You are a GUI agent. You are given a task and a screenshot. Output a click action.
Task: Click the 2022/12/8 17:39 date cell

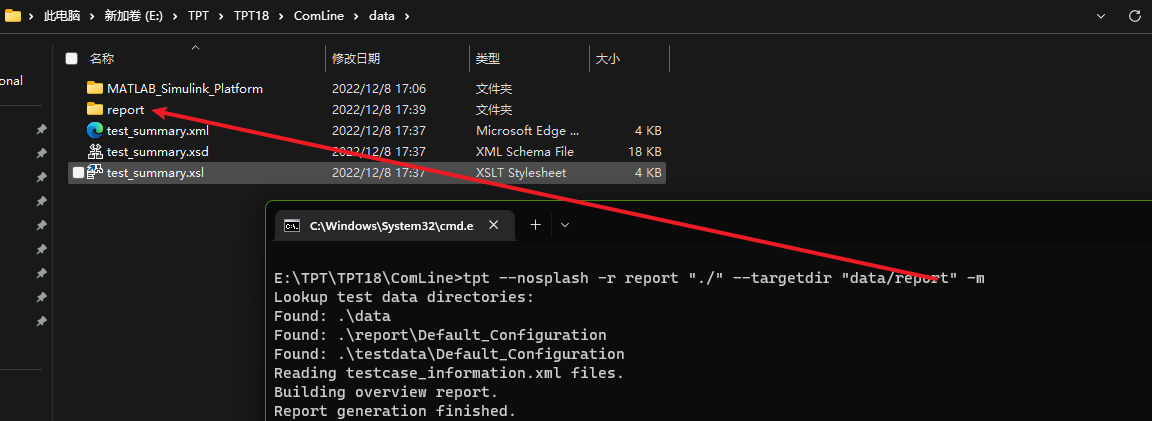(x=379, y=109)
